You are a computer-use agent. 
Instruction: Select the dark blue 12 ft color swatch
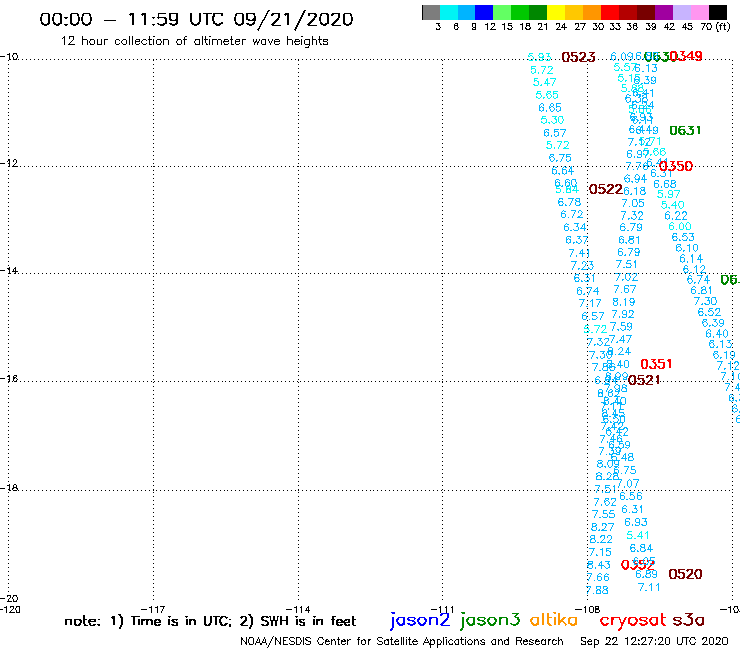[484, 12]
